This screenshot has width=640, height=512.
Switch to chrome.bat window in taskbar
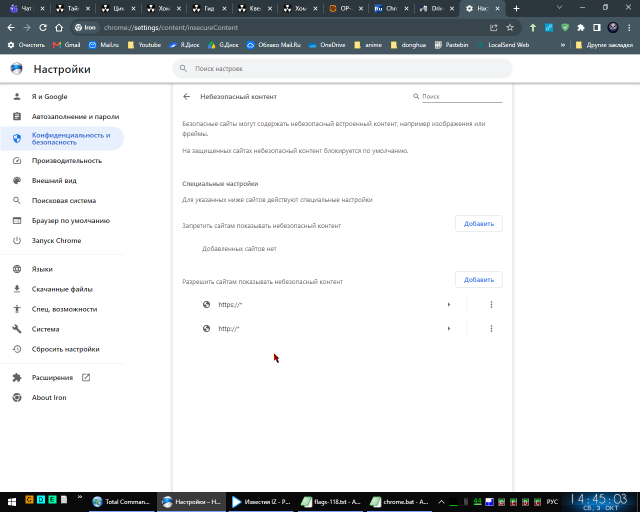(400, 502)
